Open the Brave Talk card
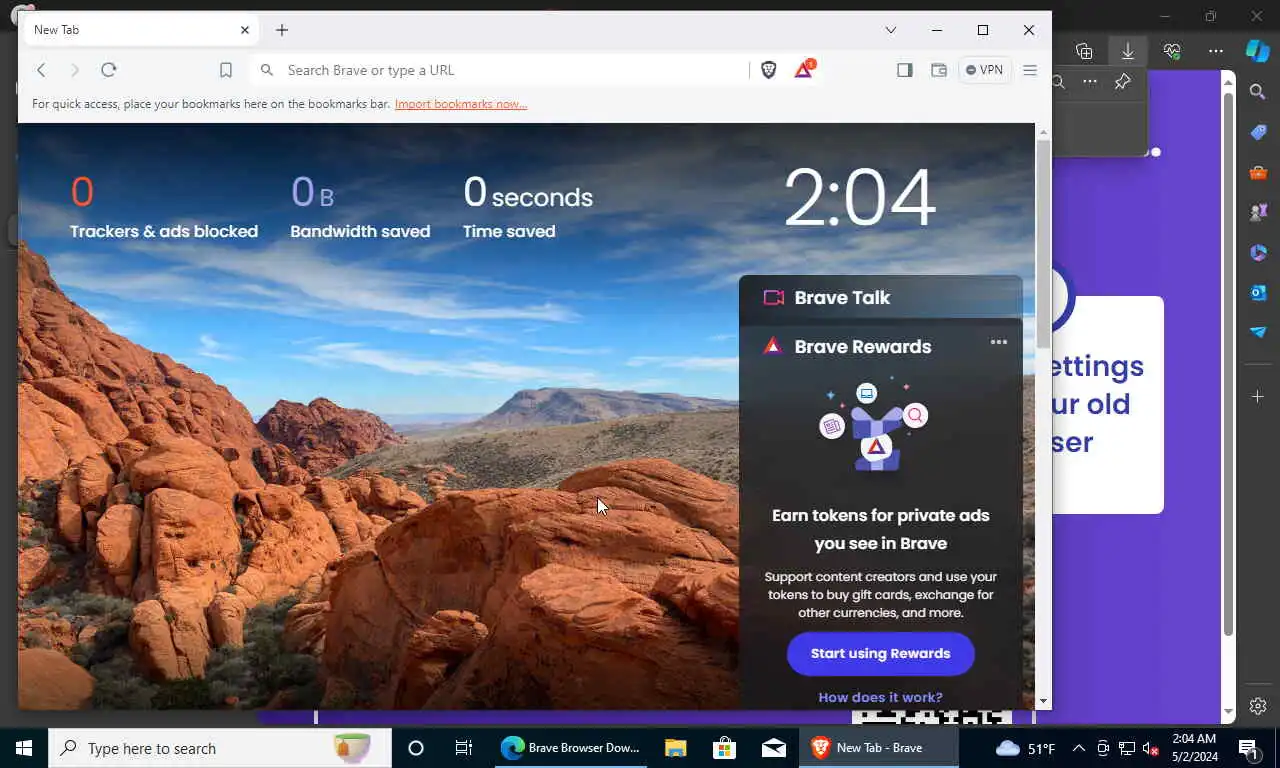 pos(881,297)
